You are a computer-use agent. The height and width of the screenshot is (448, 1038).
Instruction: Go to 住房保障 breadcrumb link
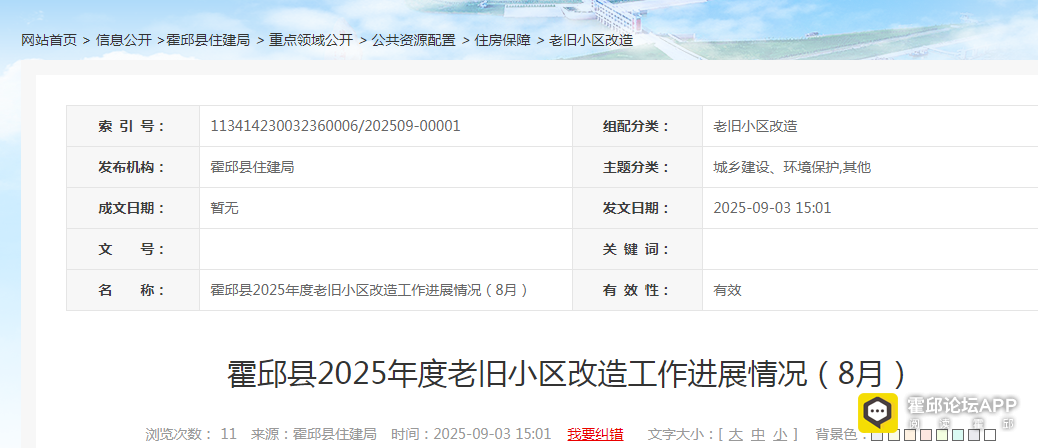502,40
